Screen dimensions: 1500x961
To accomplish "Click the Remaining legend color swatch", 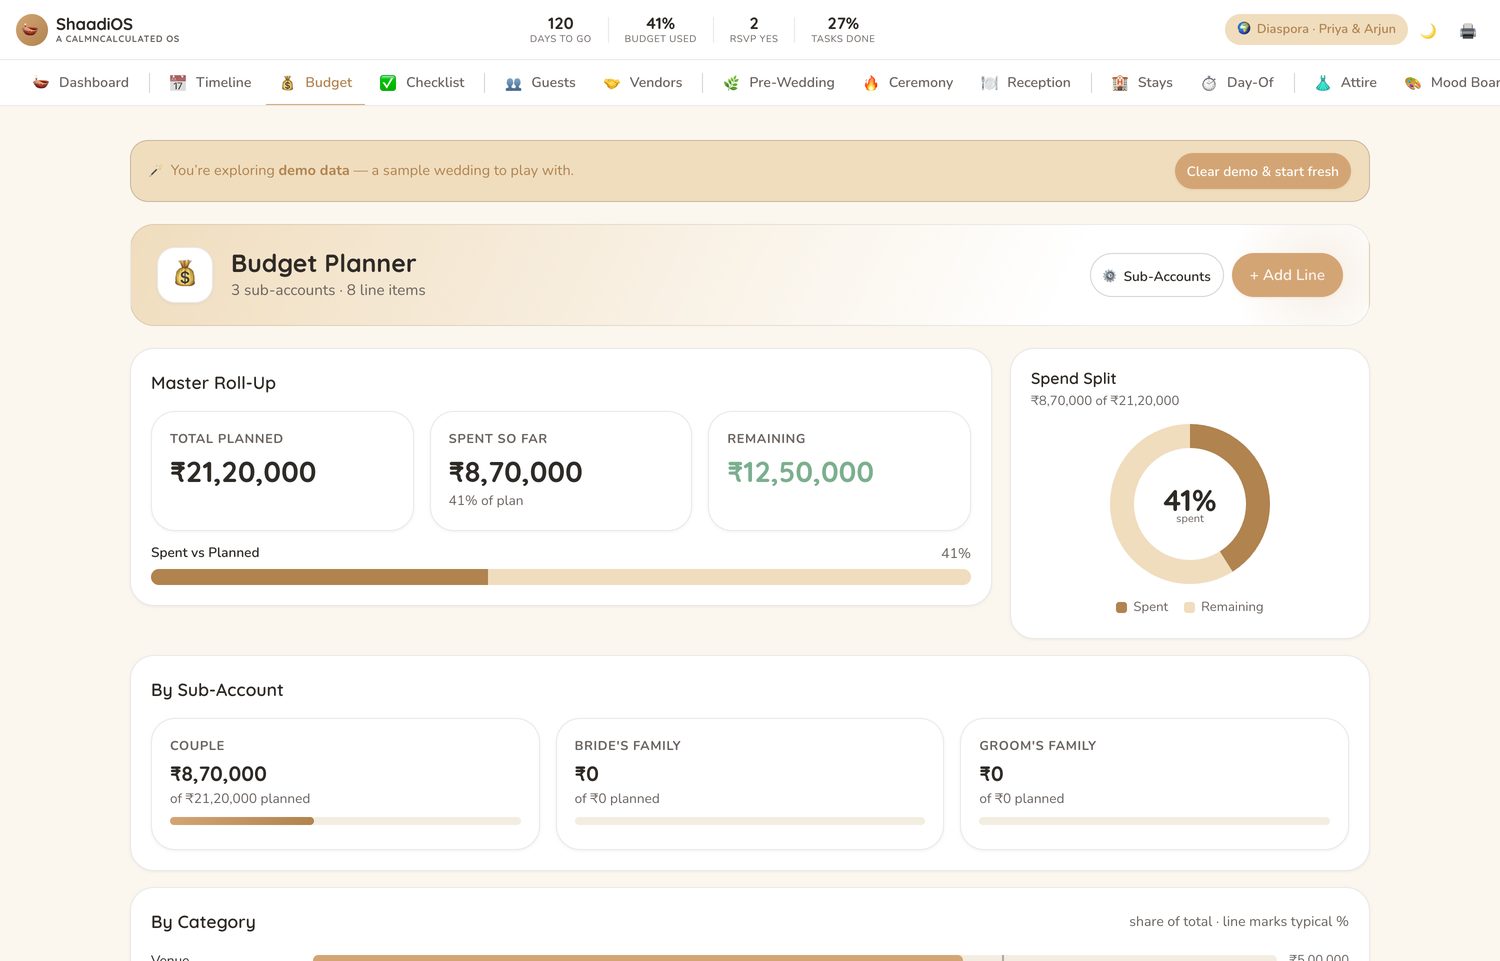I will click(x=1189, y=607).
